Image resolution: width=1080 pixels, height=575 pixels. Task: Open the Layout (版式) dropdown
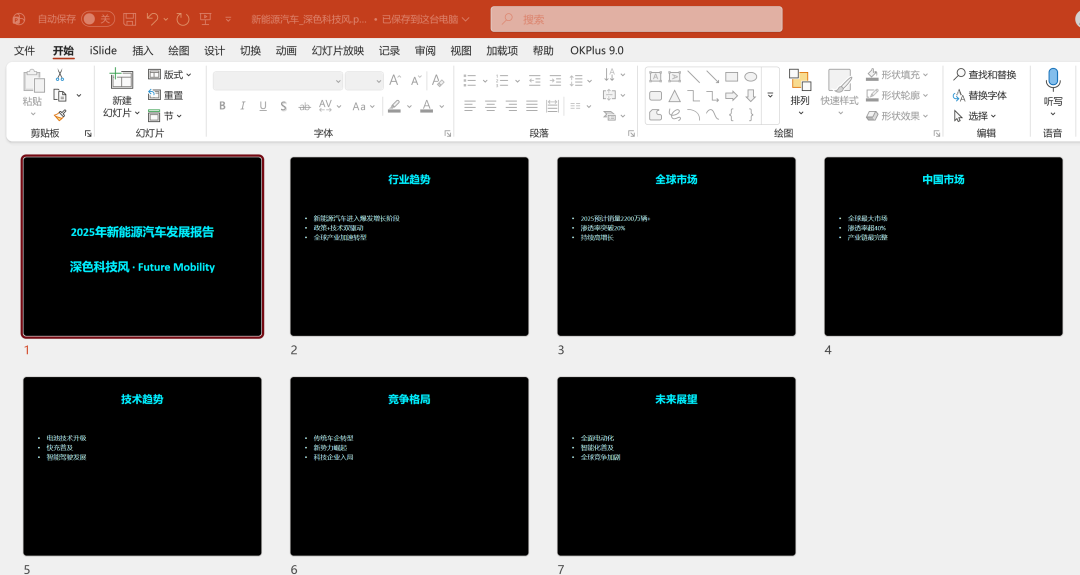[169, 74]
